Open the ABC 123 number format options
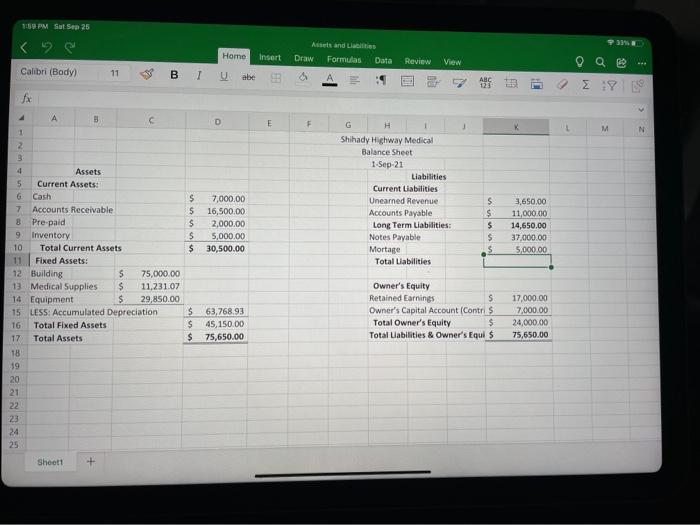The height and width of the screenshot is (525, 700). pyautogui.click(x=485, y=82)
